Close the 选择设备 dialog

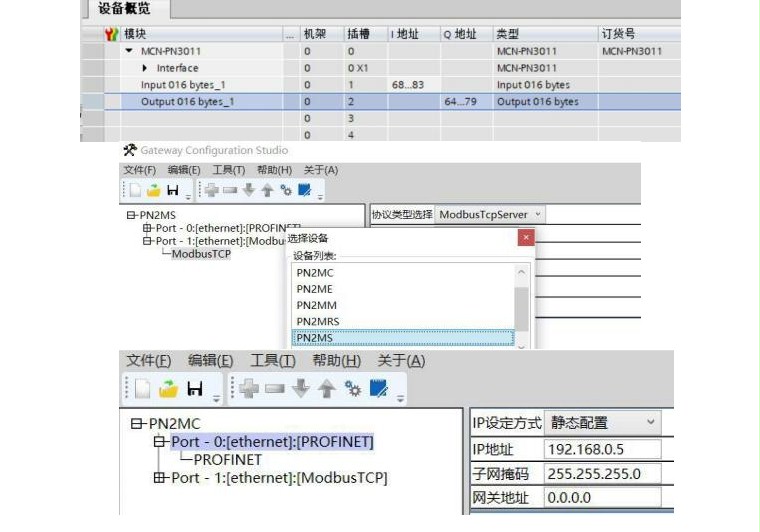click(525, 238)
